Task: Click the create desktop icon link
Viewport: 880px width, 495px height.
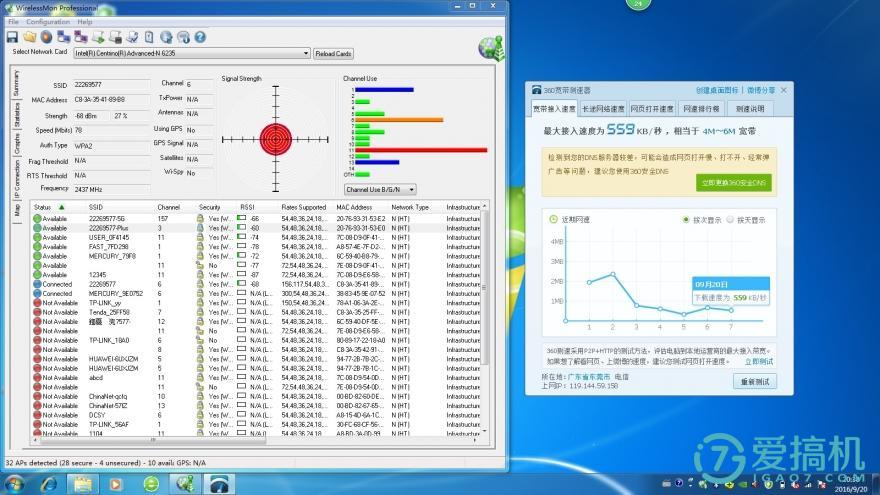Action: point(717,90)
